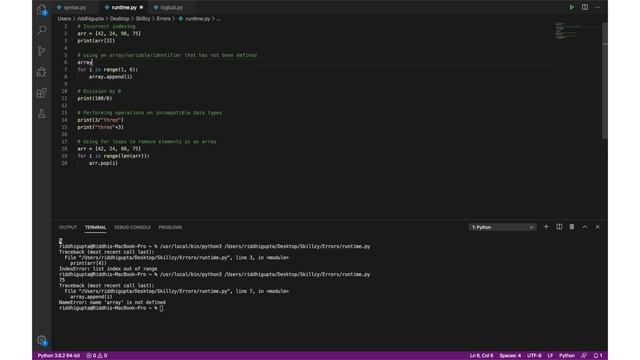The height and width of the screenshot is (360, 640).
Task: Change language mode 'Python' in status bar
Action: coord(567,356)
